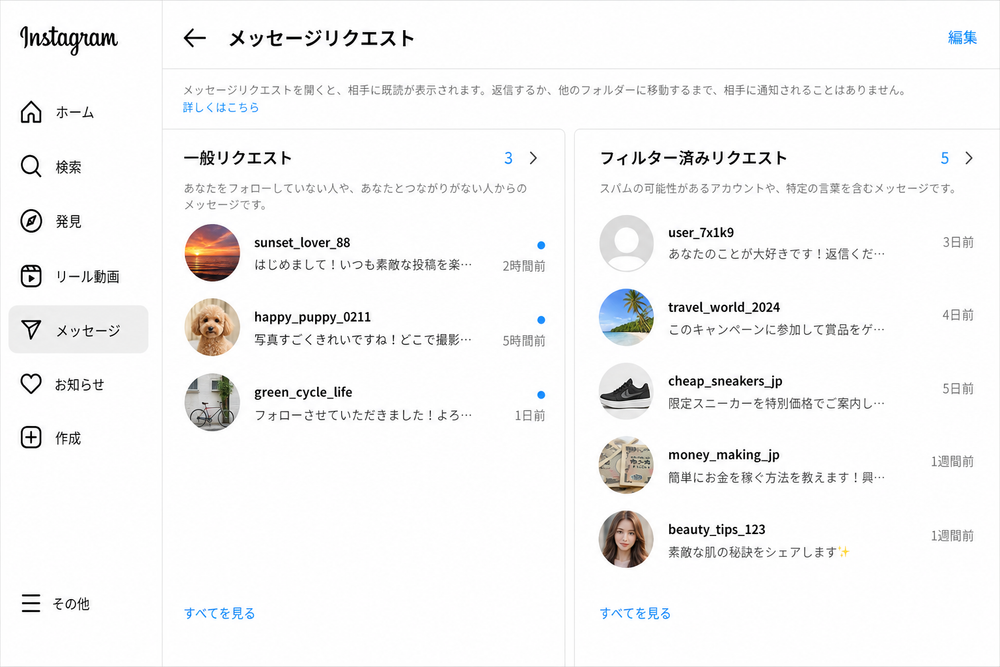The width and height of the screenshot is (1000, 667).
Task: Open travel_world_2024 beach avatar
Action: coord(626,317)
